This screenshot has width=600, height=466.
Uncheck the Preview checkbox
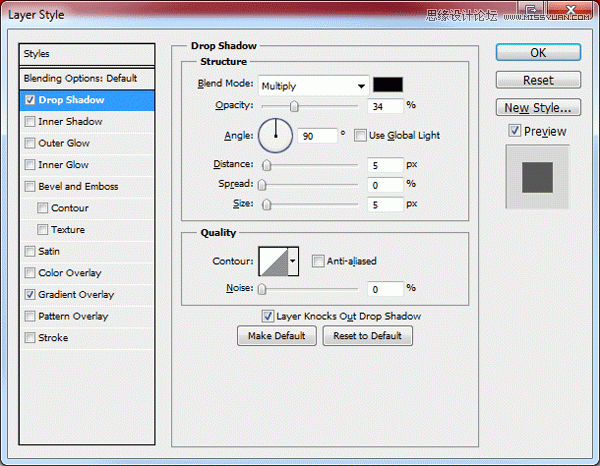pos(514,131)
